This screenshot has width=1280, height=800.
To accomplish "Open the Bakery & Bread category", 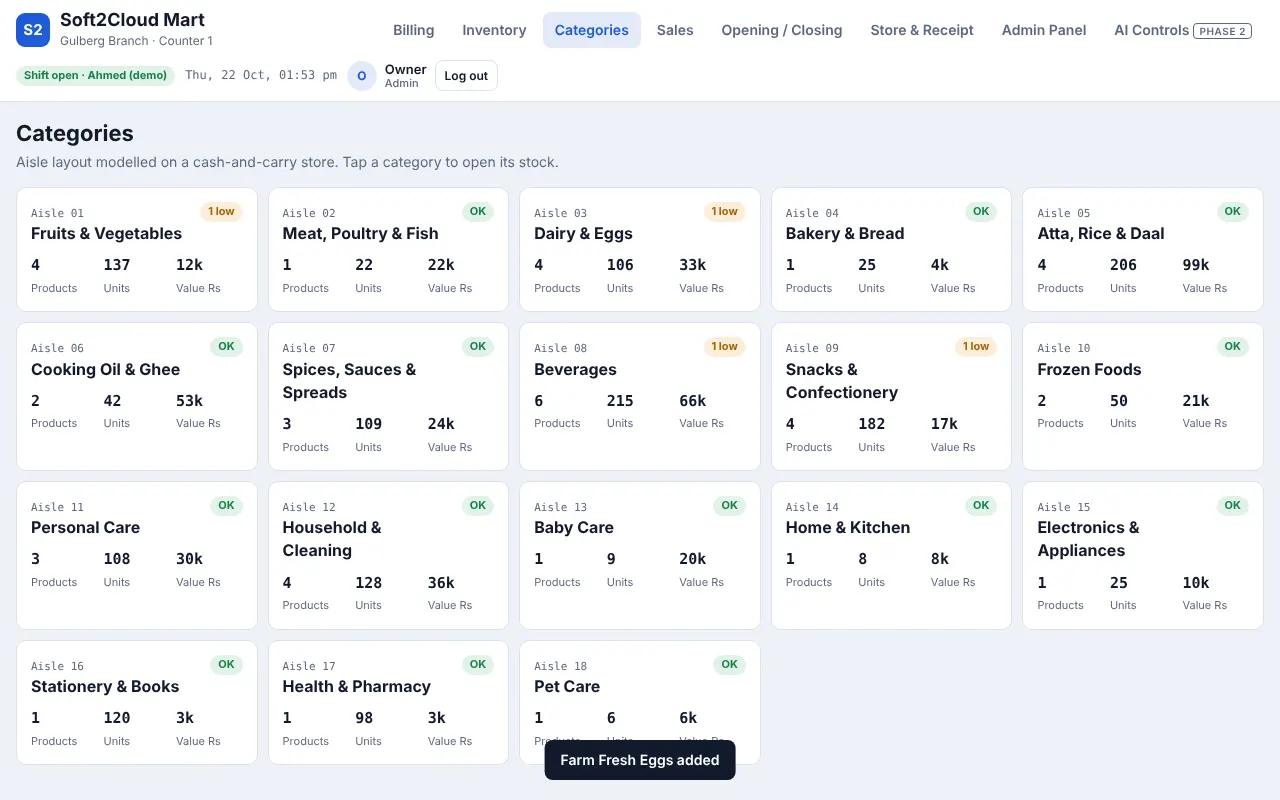I will [x=892, y=250].
